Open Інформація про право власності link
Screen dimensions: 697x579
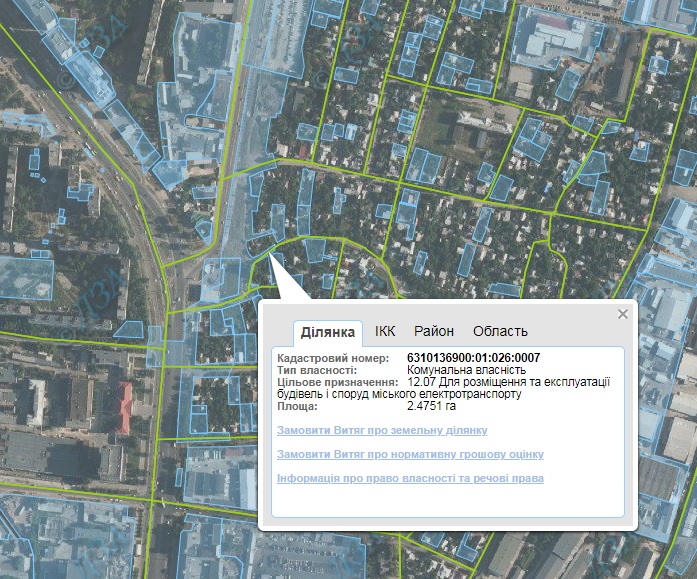pos(410,478)
